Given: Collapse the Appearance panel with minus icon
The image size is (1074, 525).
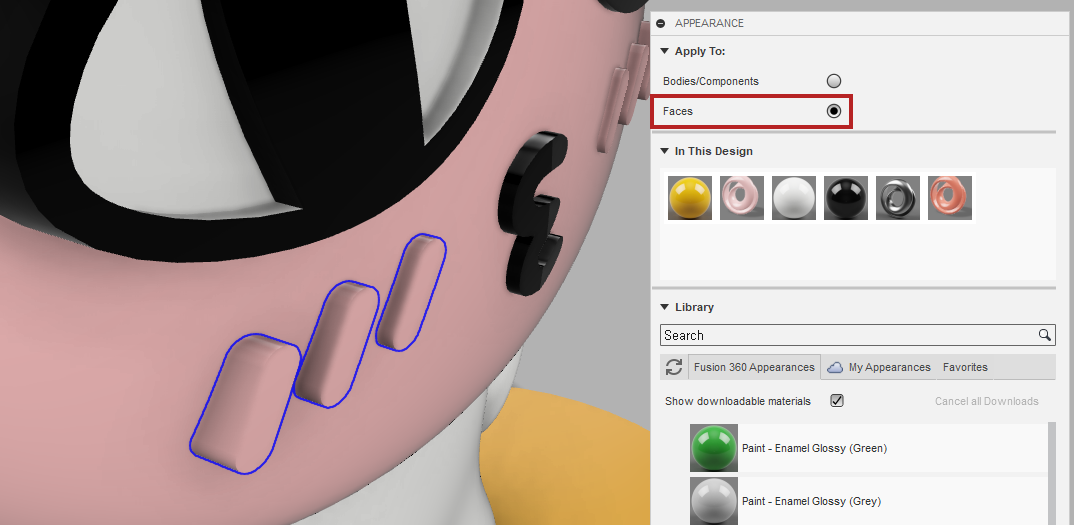Looking at the screenshot, I should coord(660,23).
